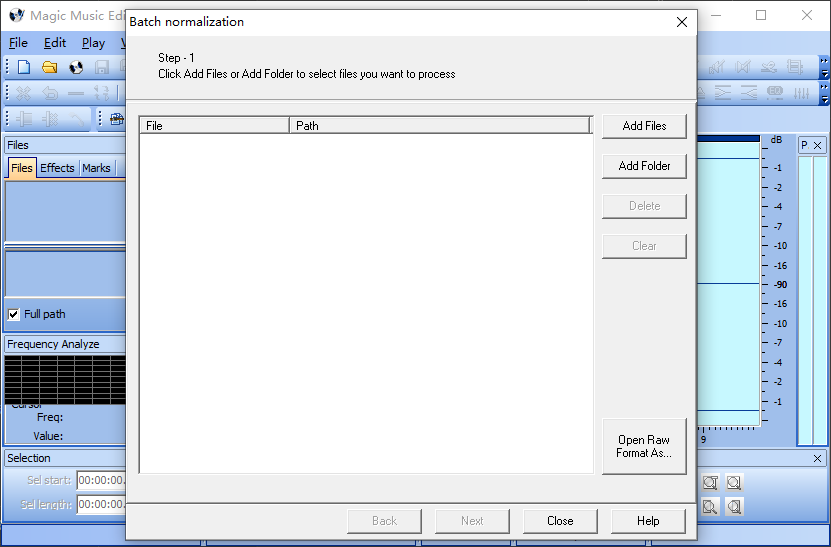The image size is (831, 547).
Task: Click into the Sel length time field
Action: coord(102,504)
